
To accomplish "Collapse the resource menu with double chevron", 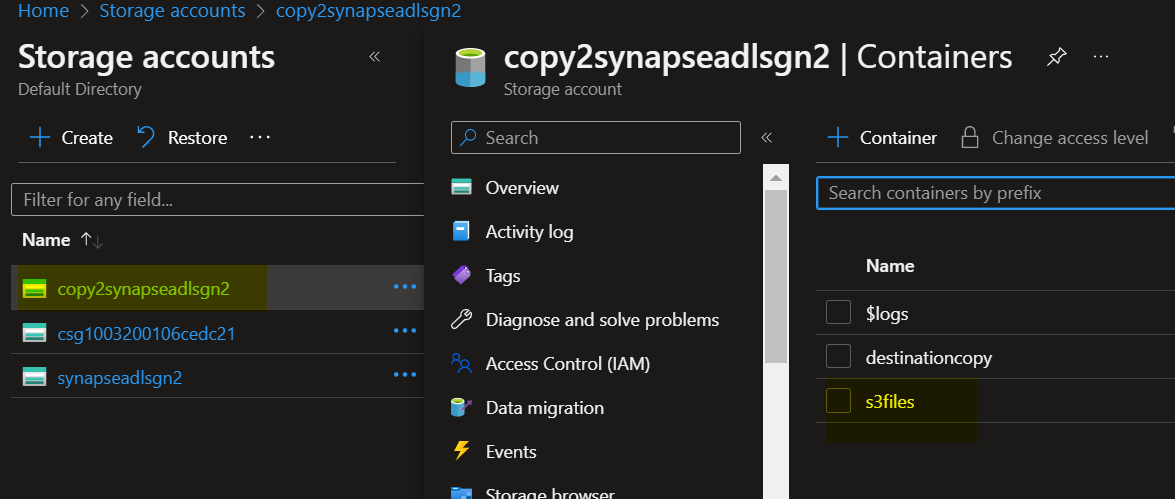I will (767, 138).
